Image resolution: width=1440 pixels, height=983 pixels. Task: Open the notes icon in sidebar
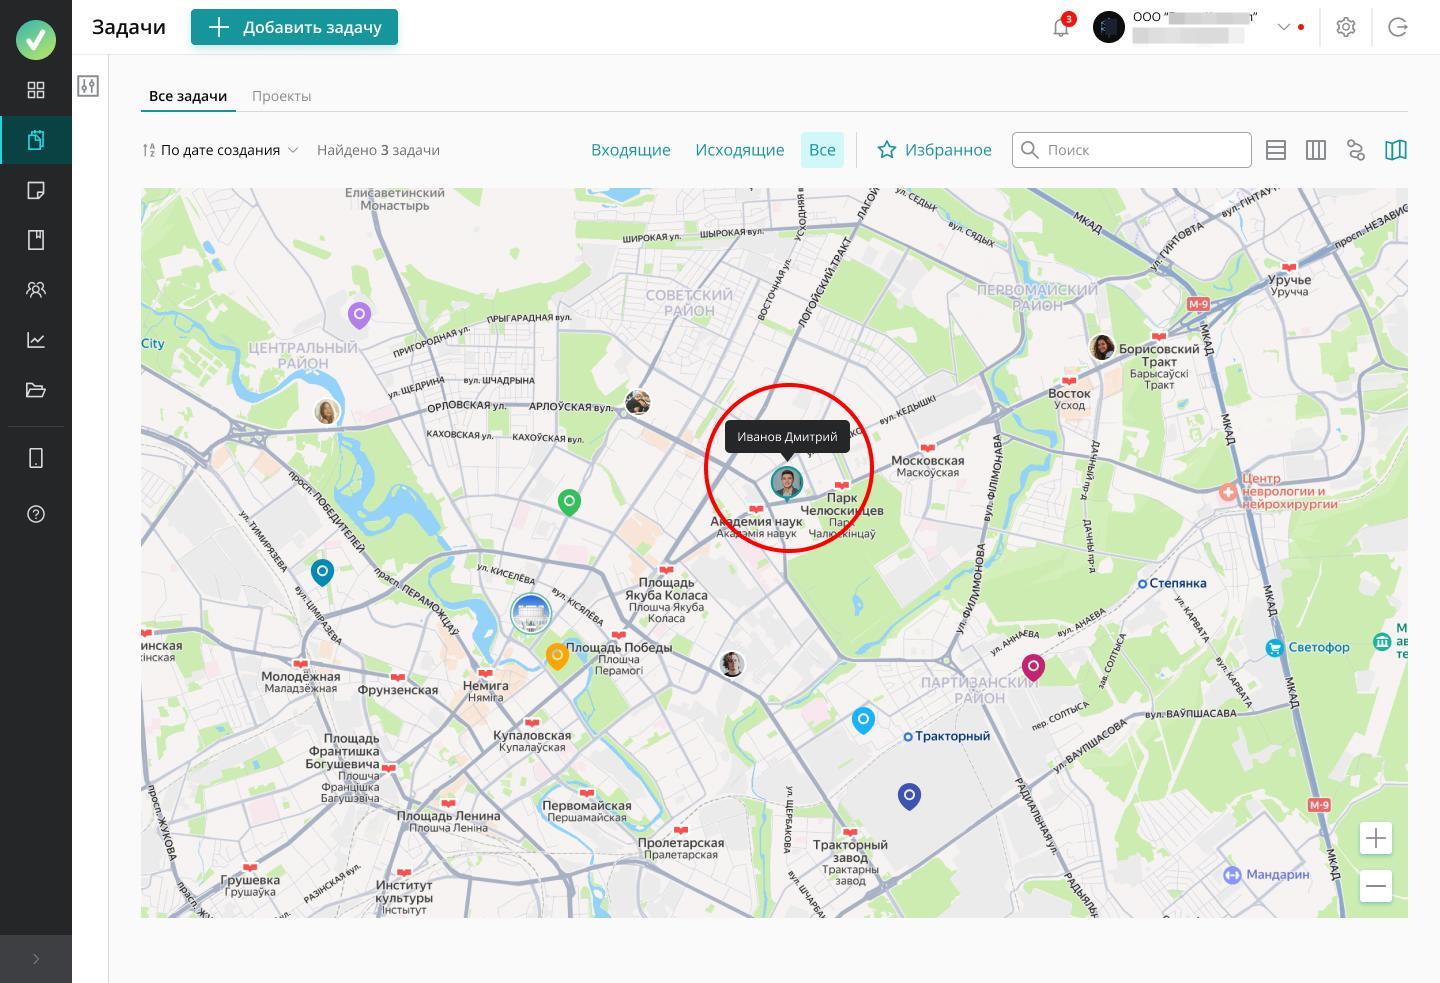[36, 190]
